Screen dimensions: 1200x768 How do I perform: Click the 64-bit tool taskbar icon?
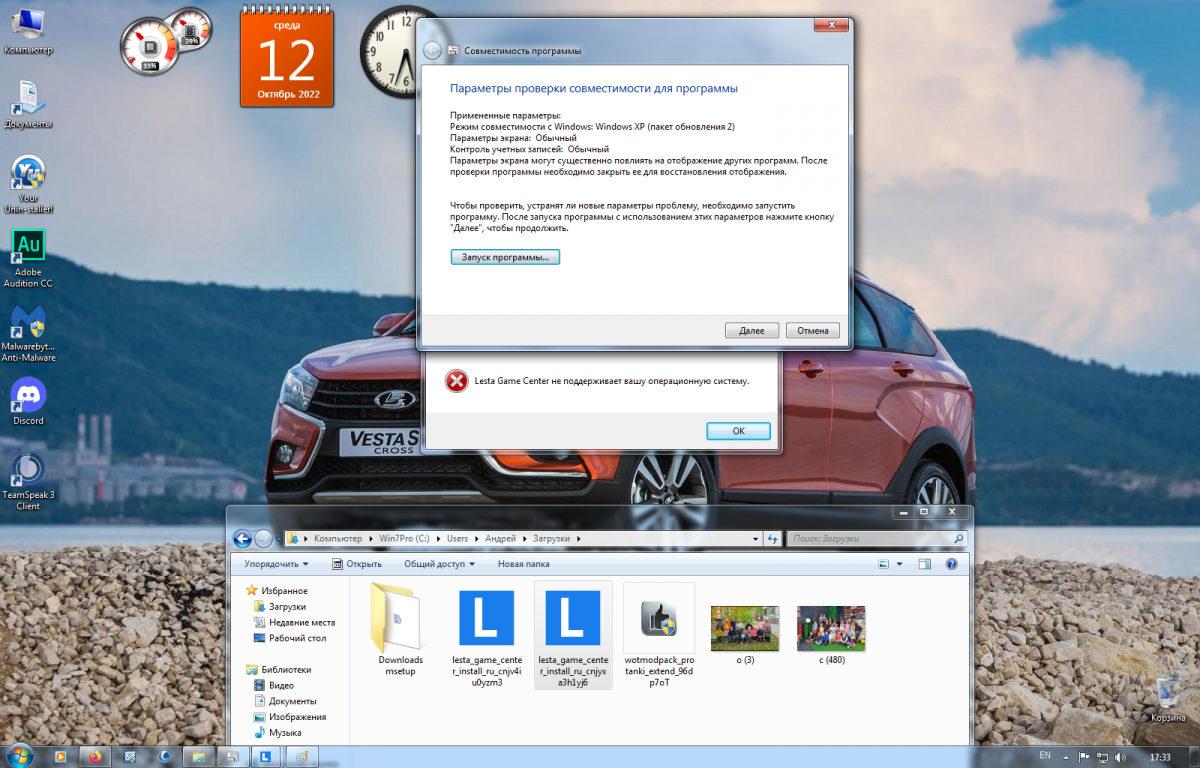pos(130,756)
